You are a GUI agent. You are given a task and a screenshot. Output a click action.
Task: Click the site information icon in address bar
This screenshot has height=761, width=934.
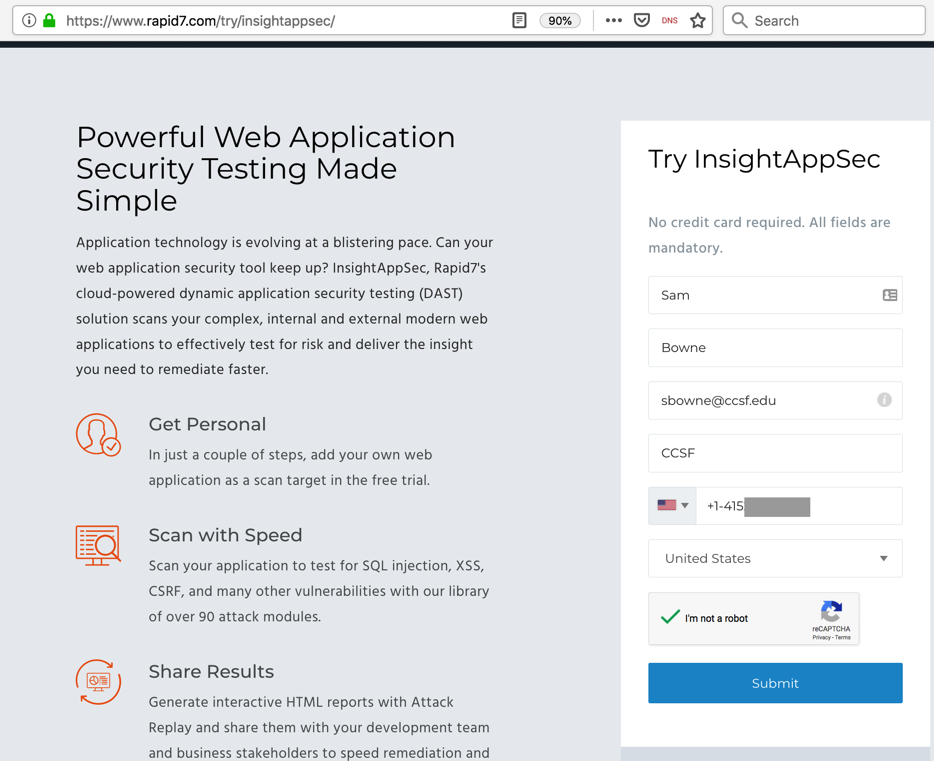pyautogui.click(x=29, y=20)
